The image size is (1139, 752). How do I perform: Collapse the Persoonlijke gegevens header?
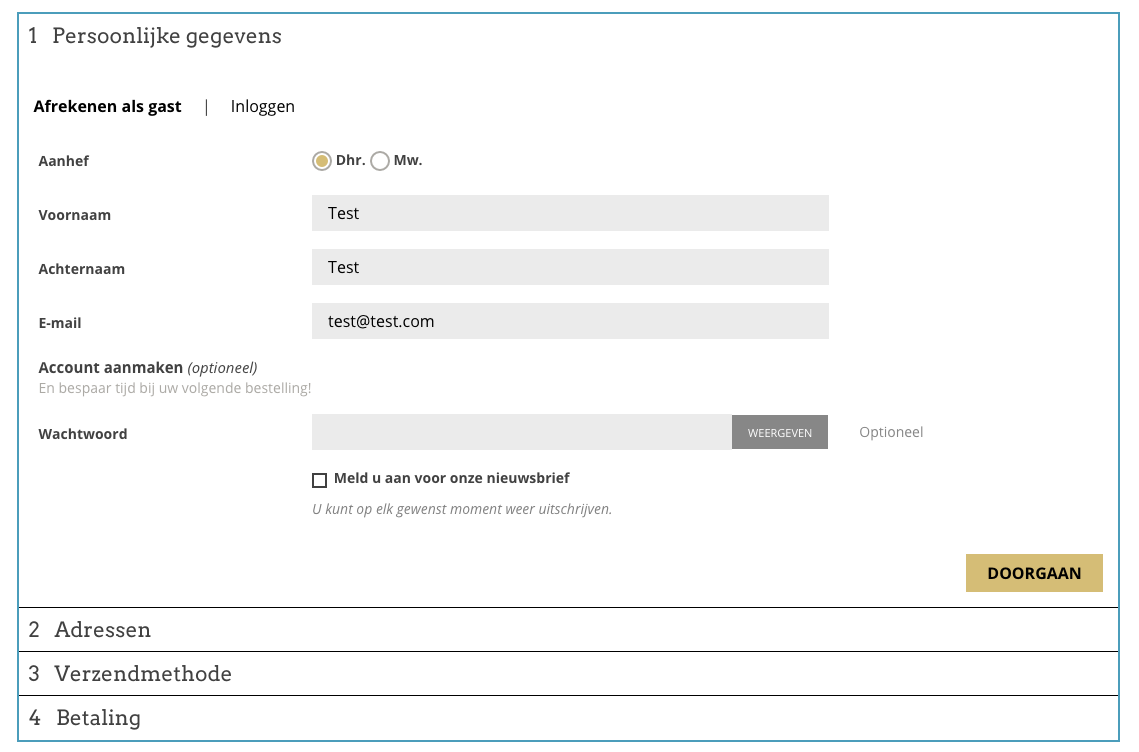click(x=166, y=36)
